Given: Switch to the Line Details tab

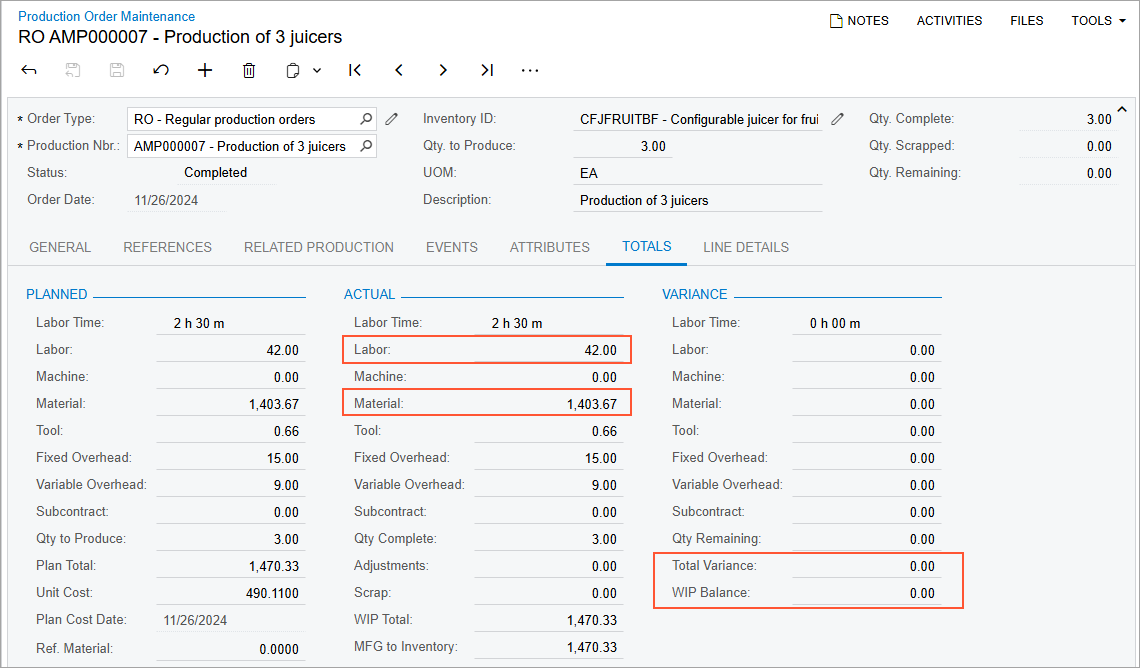Looking at the screenshot, I should [746, 247].
